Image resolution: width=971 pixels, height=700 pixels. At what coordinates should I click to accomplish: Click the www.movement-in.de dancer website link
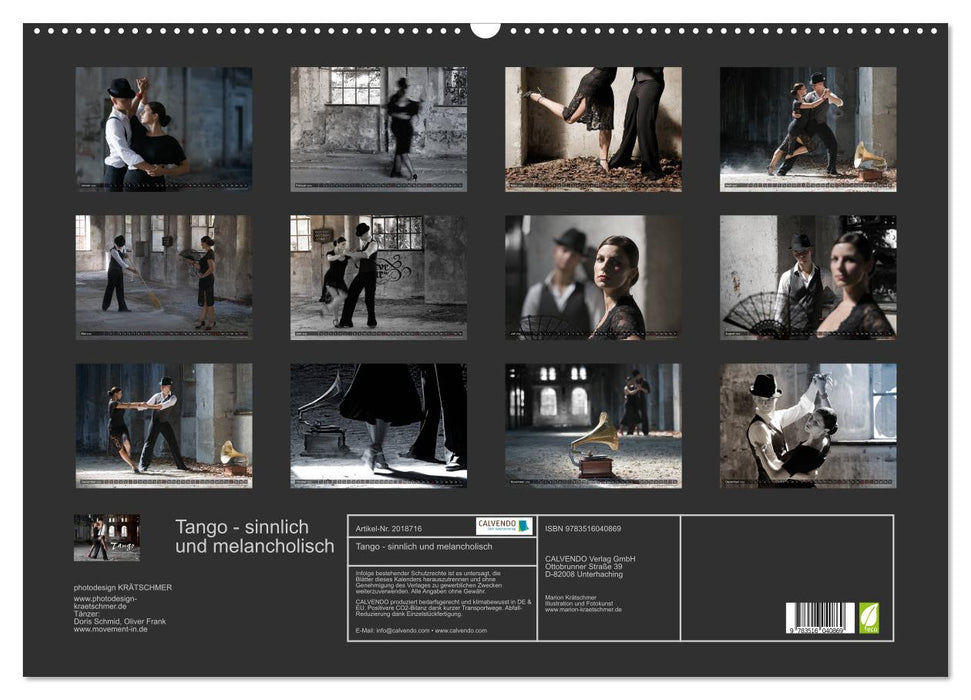point(111,630)
